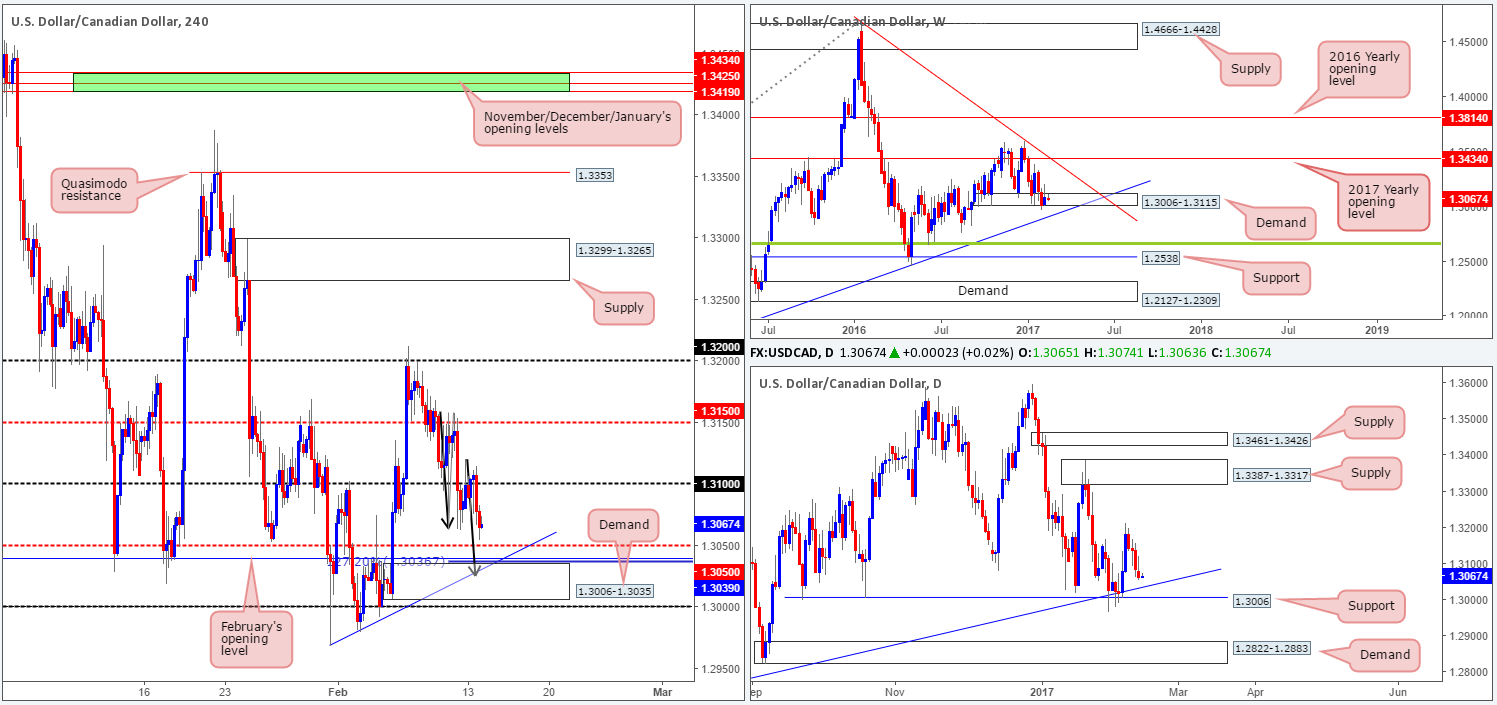1497x705 pixels.
Task: Select the 1.3100 price axis tag
Action: 719,484
